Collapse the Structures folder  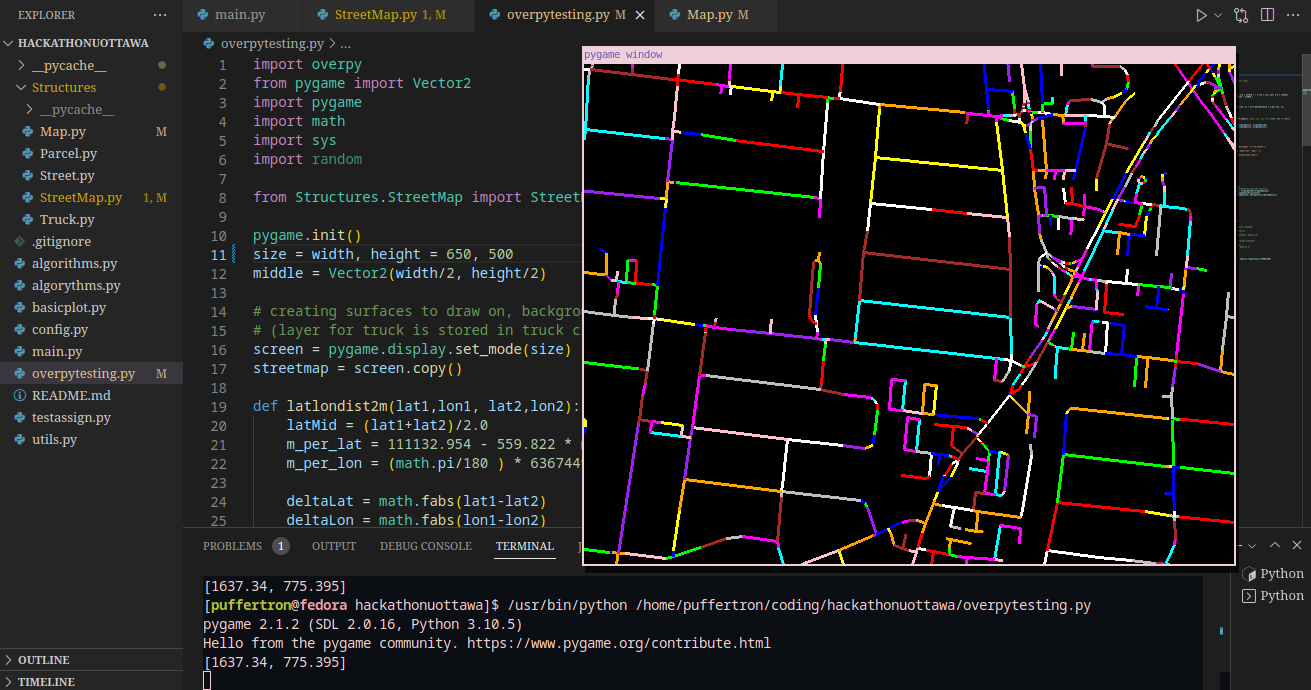(x=64, y=87)
